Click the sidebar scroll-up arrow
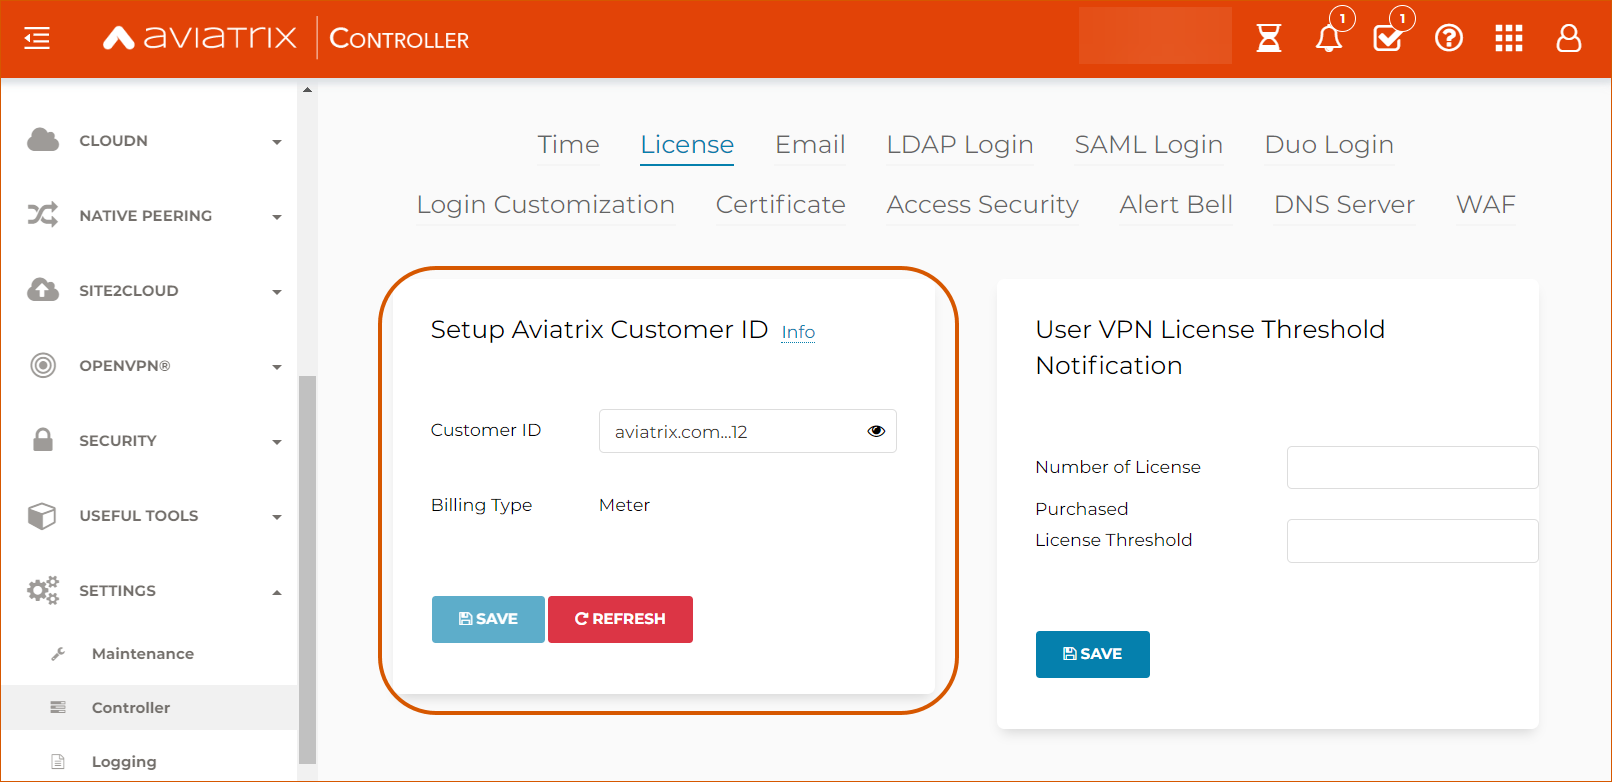The width and height of the screenshot is (1612, 782). point(307,90)
